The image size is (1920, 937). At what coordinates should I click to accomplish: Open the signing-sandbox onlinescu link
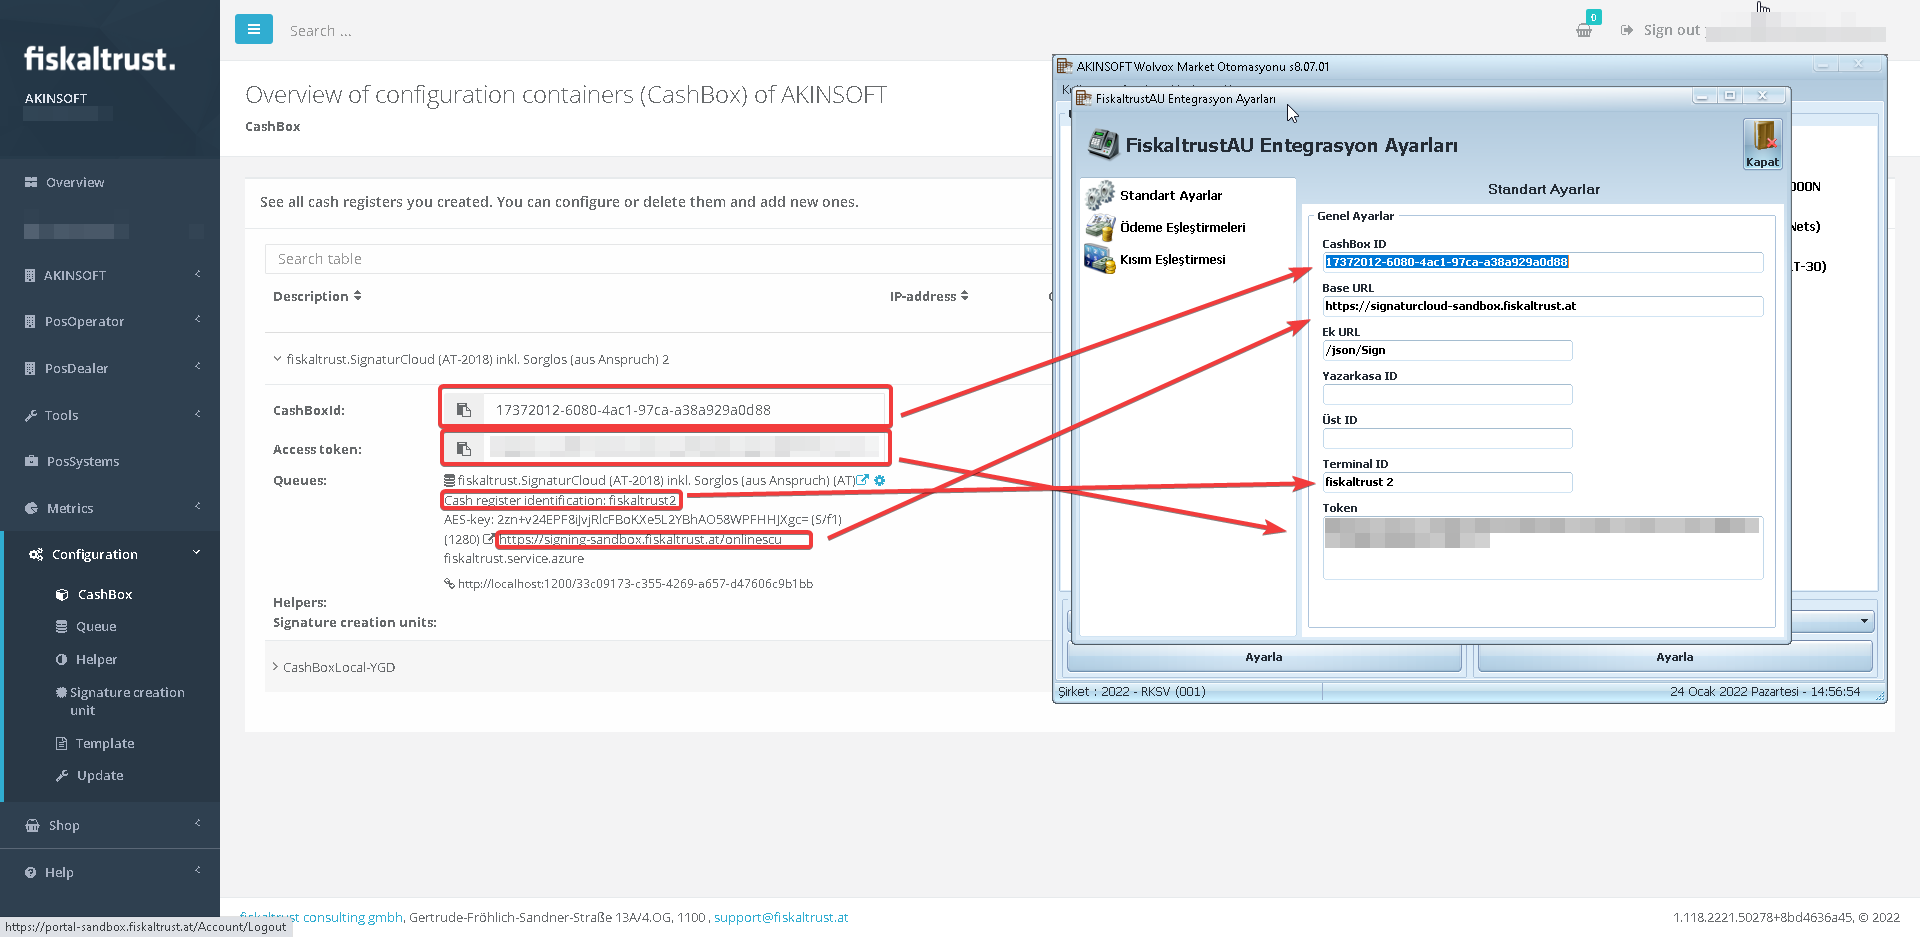640,539
